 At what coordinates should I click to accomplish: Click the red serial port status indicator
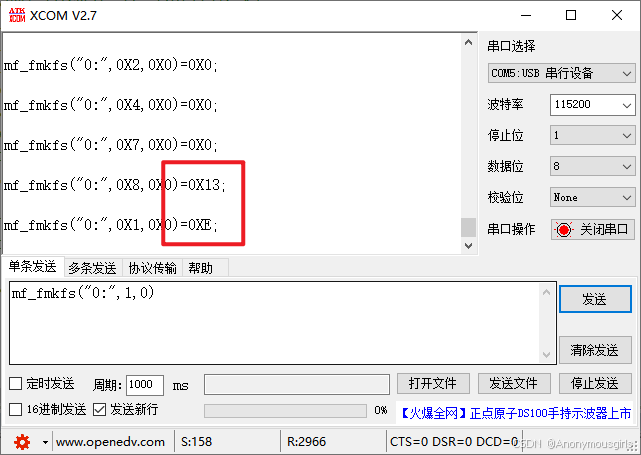point(564,229)
